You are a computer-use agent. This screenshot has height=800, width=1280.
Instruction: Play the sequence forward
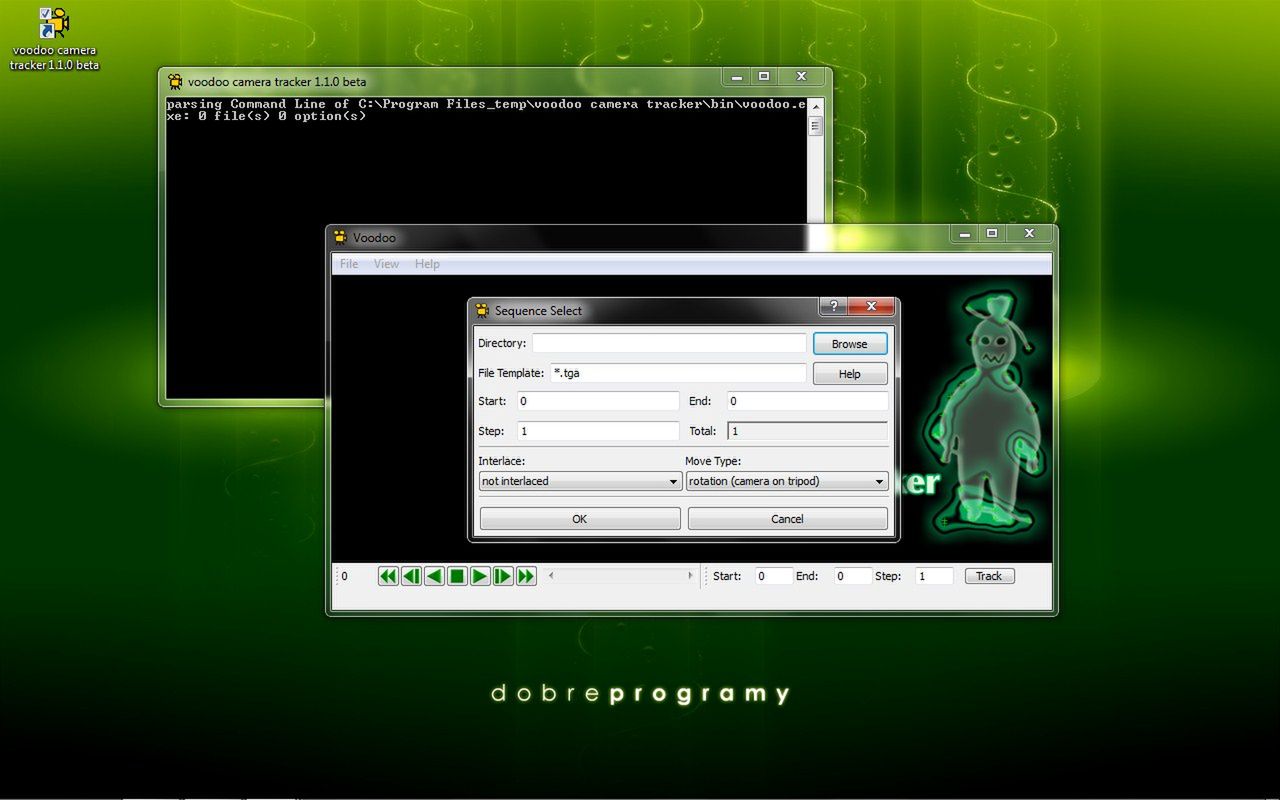(480, 576)
